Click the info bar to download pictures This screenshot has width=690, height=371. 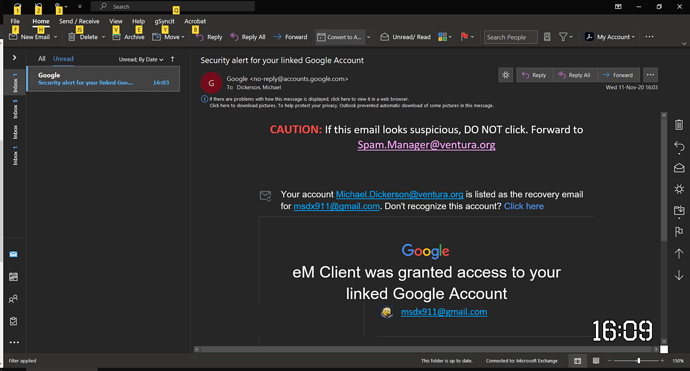coord(351,106)
